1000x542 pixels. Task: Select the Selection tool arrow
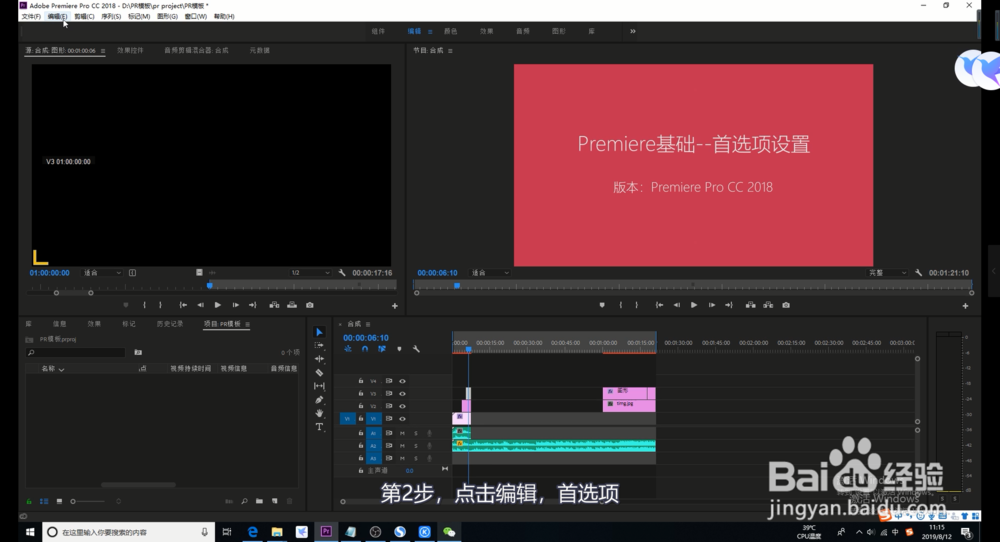click(x=320, y=332)
